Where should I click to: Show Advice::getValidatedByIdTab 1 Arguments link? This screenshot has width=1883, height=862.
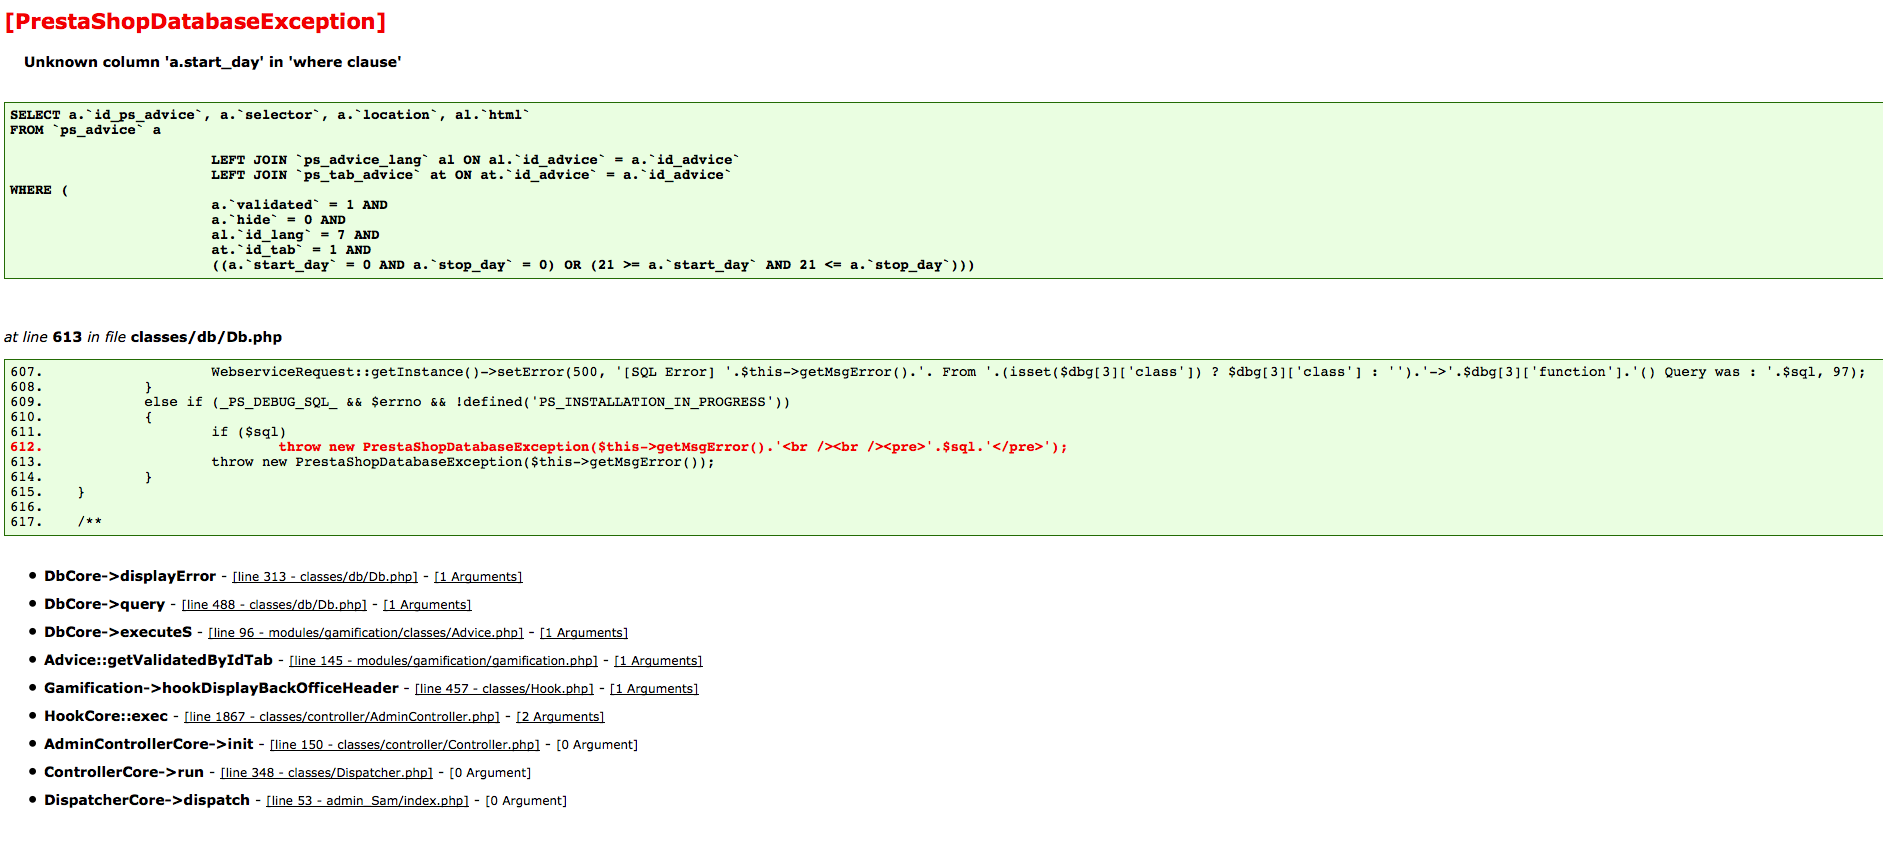tap(658, 661)
